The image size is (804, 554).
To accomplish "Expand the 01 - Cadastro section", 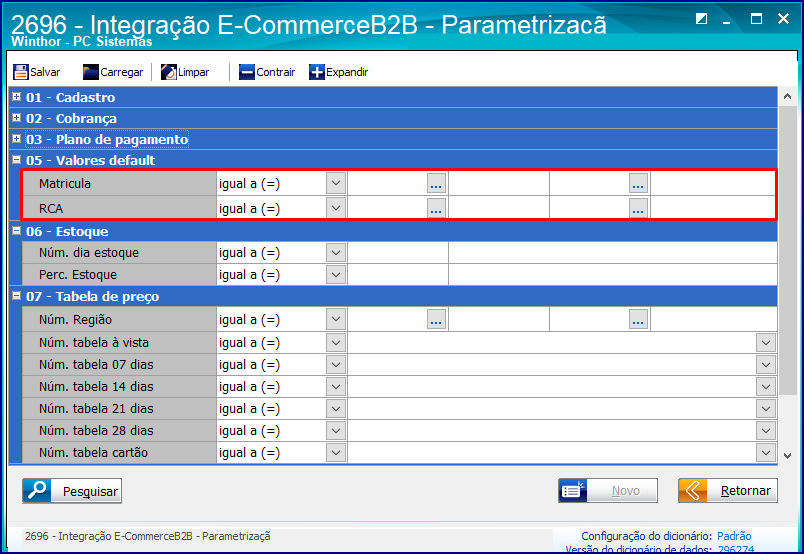I will click(16, 96).
